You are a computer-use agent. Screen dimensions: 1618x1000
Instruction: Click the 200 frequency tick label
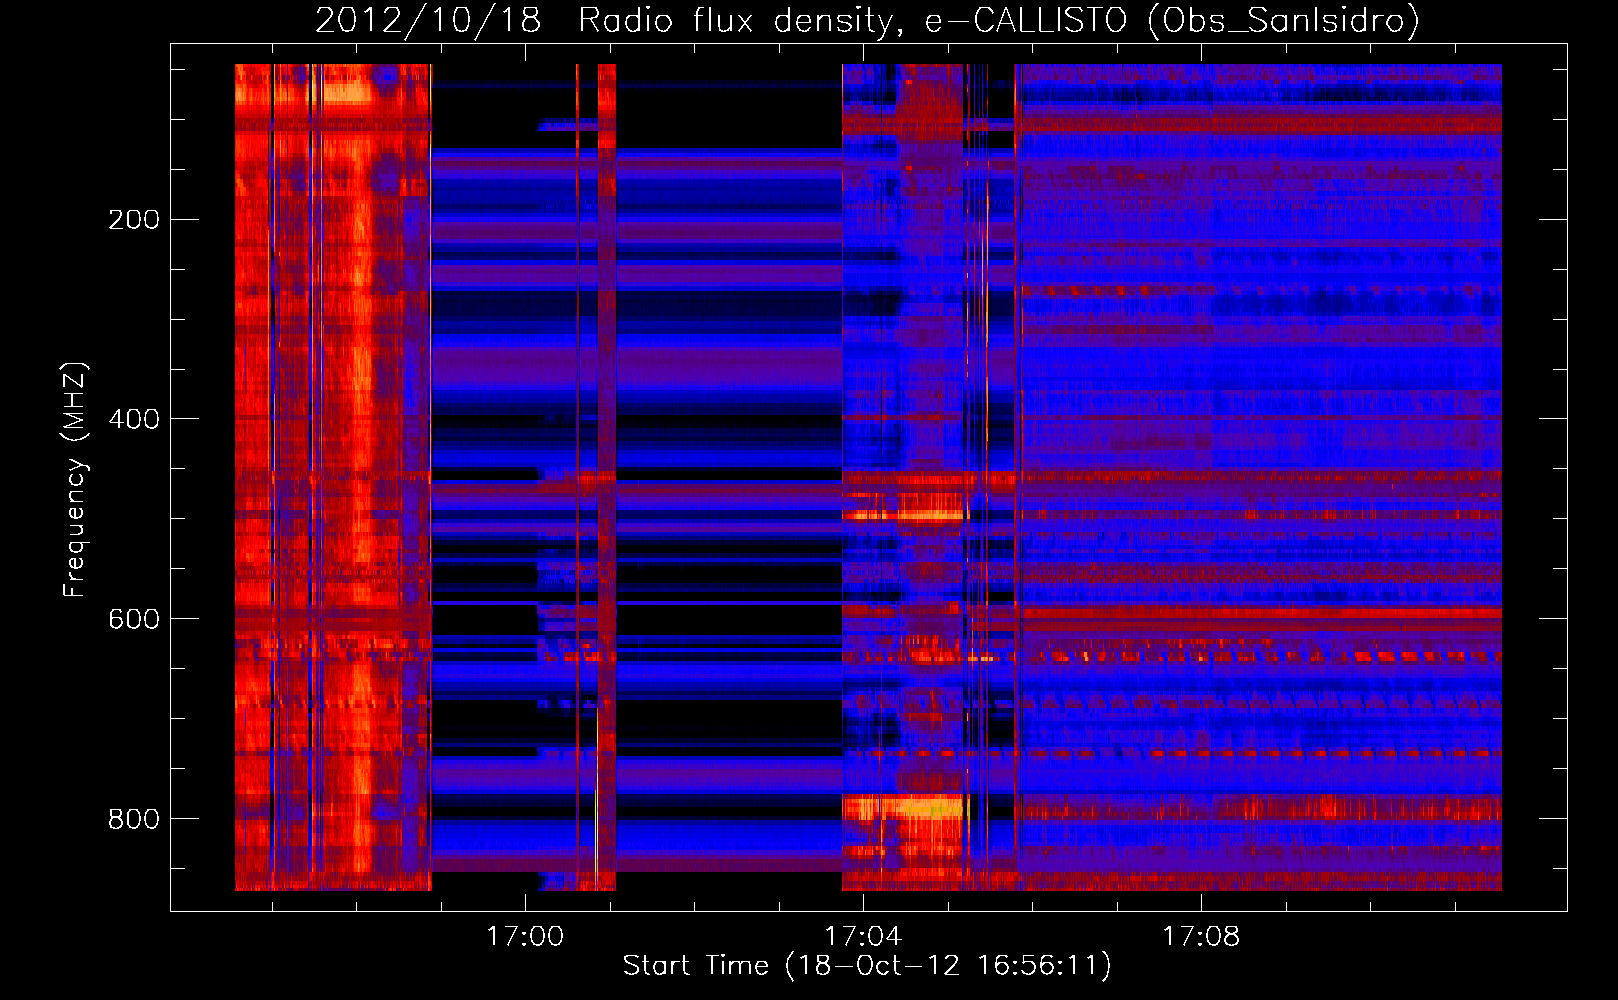[x=134, y=219]
